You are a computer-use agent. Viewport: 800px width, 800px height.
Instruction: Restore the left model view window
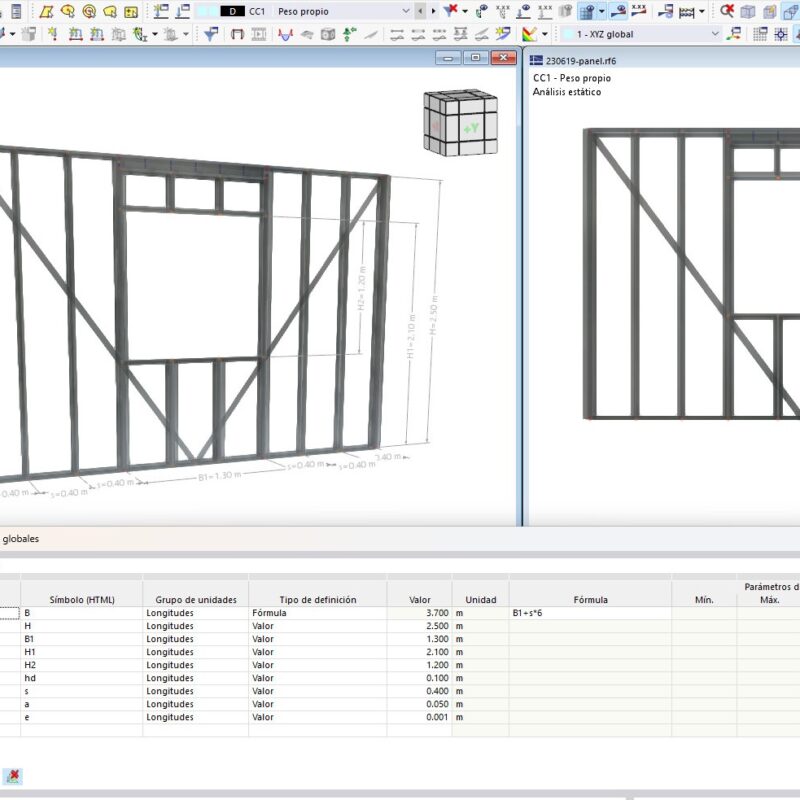pyautogui.click(x=476, y=58)
